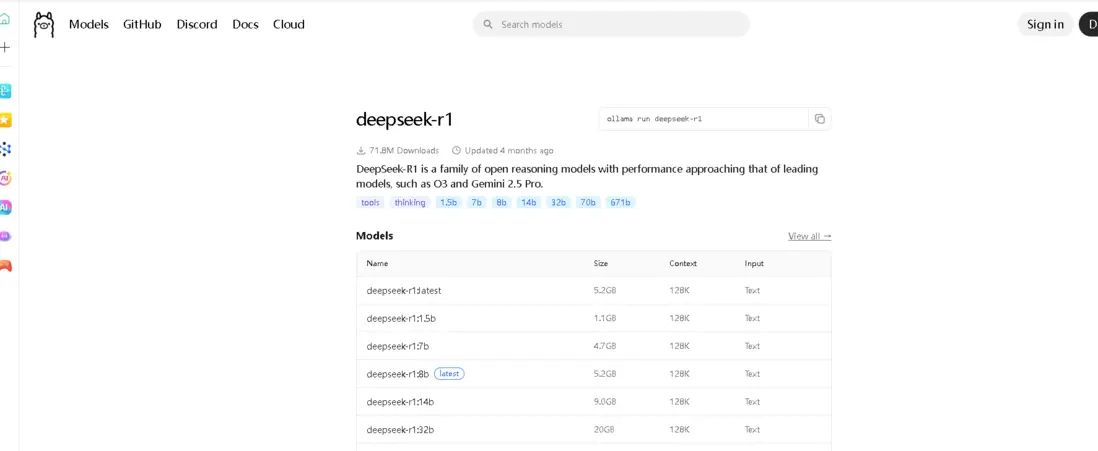Open the Models menu item
Image resolution: width=1098 pixels, height=451 pixels.
[88, 25]
